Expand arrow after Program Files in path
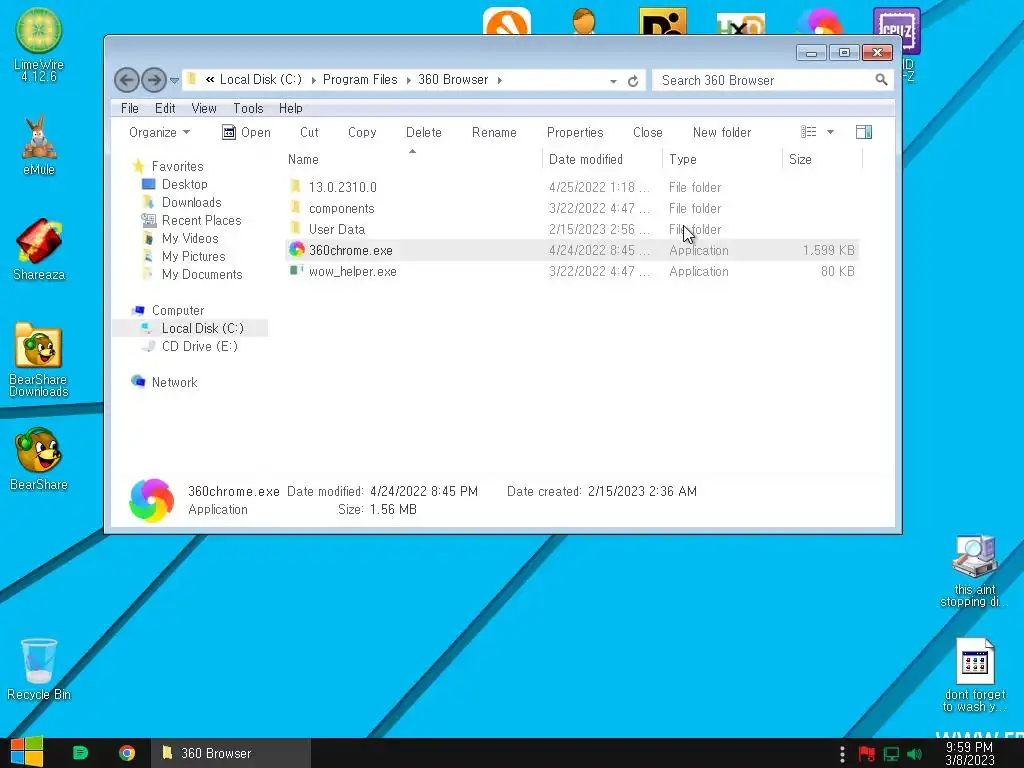 click(408, 80)
